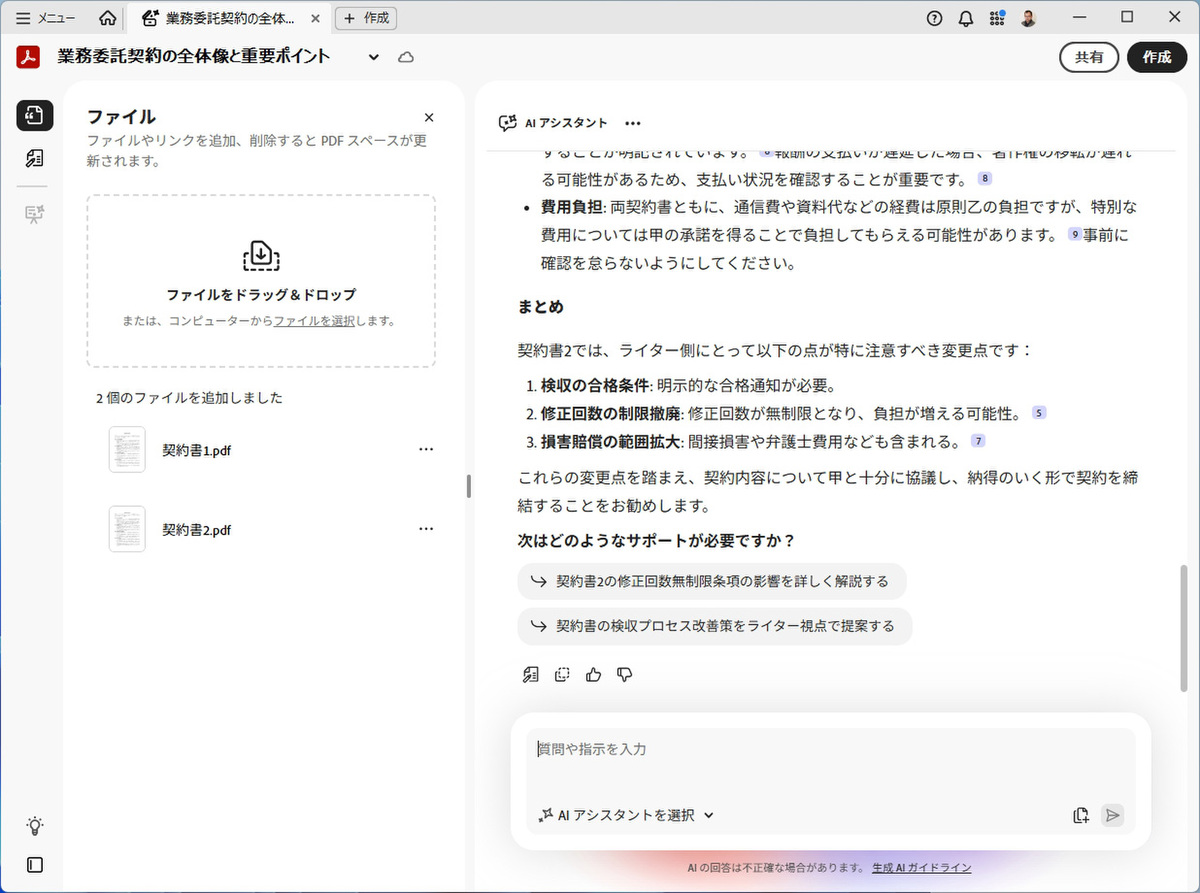Click the help question mark icon

click(934, 18)
